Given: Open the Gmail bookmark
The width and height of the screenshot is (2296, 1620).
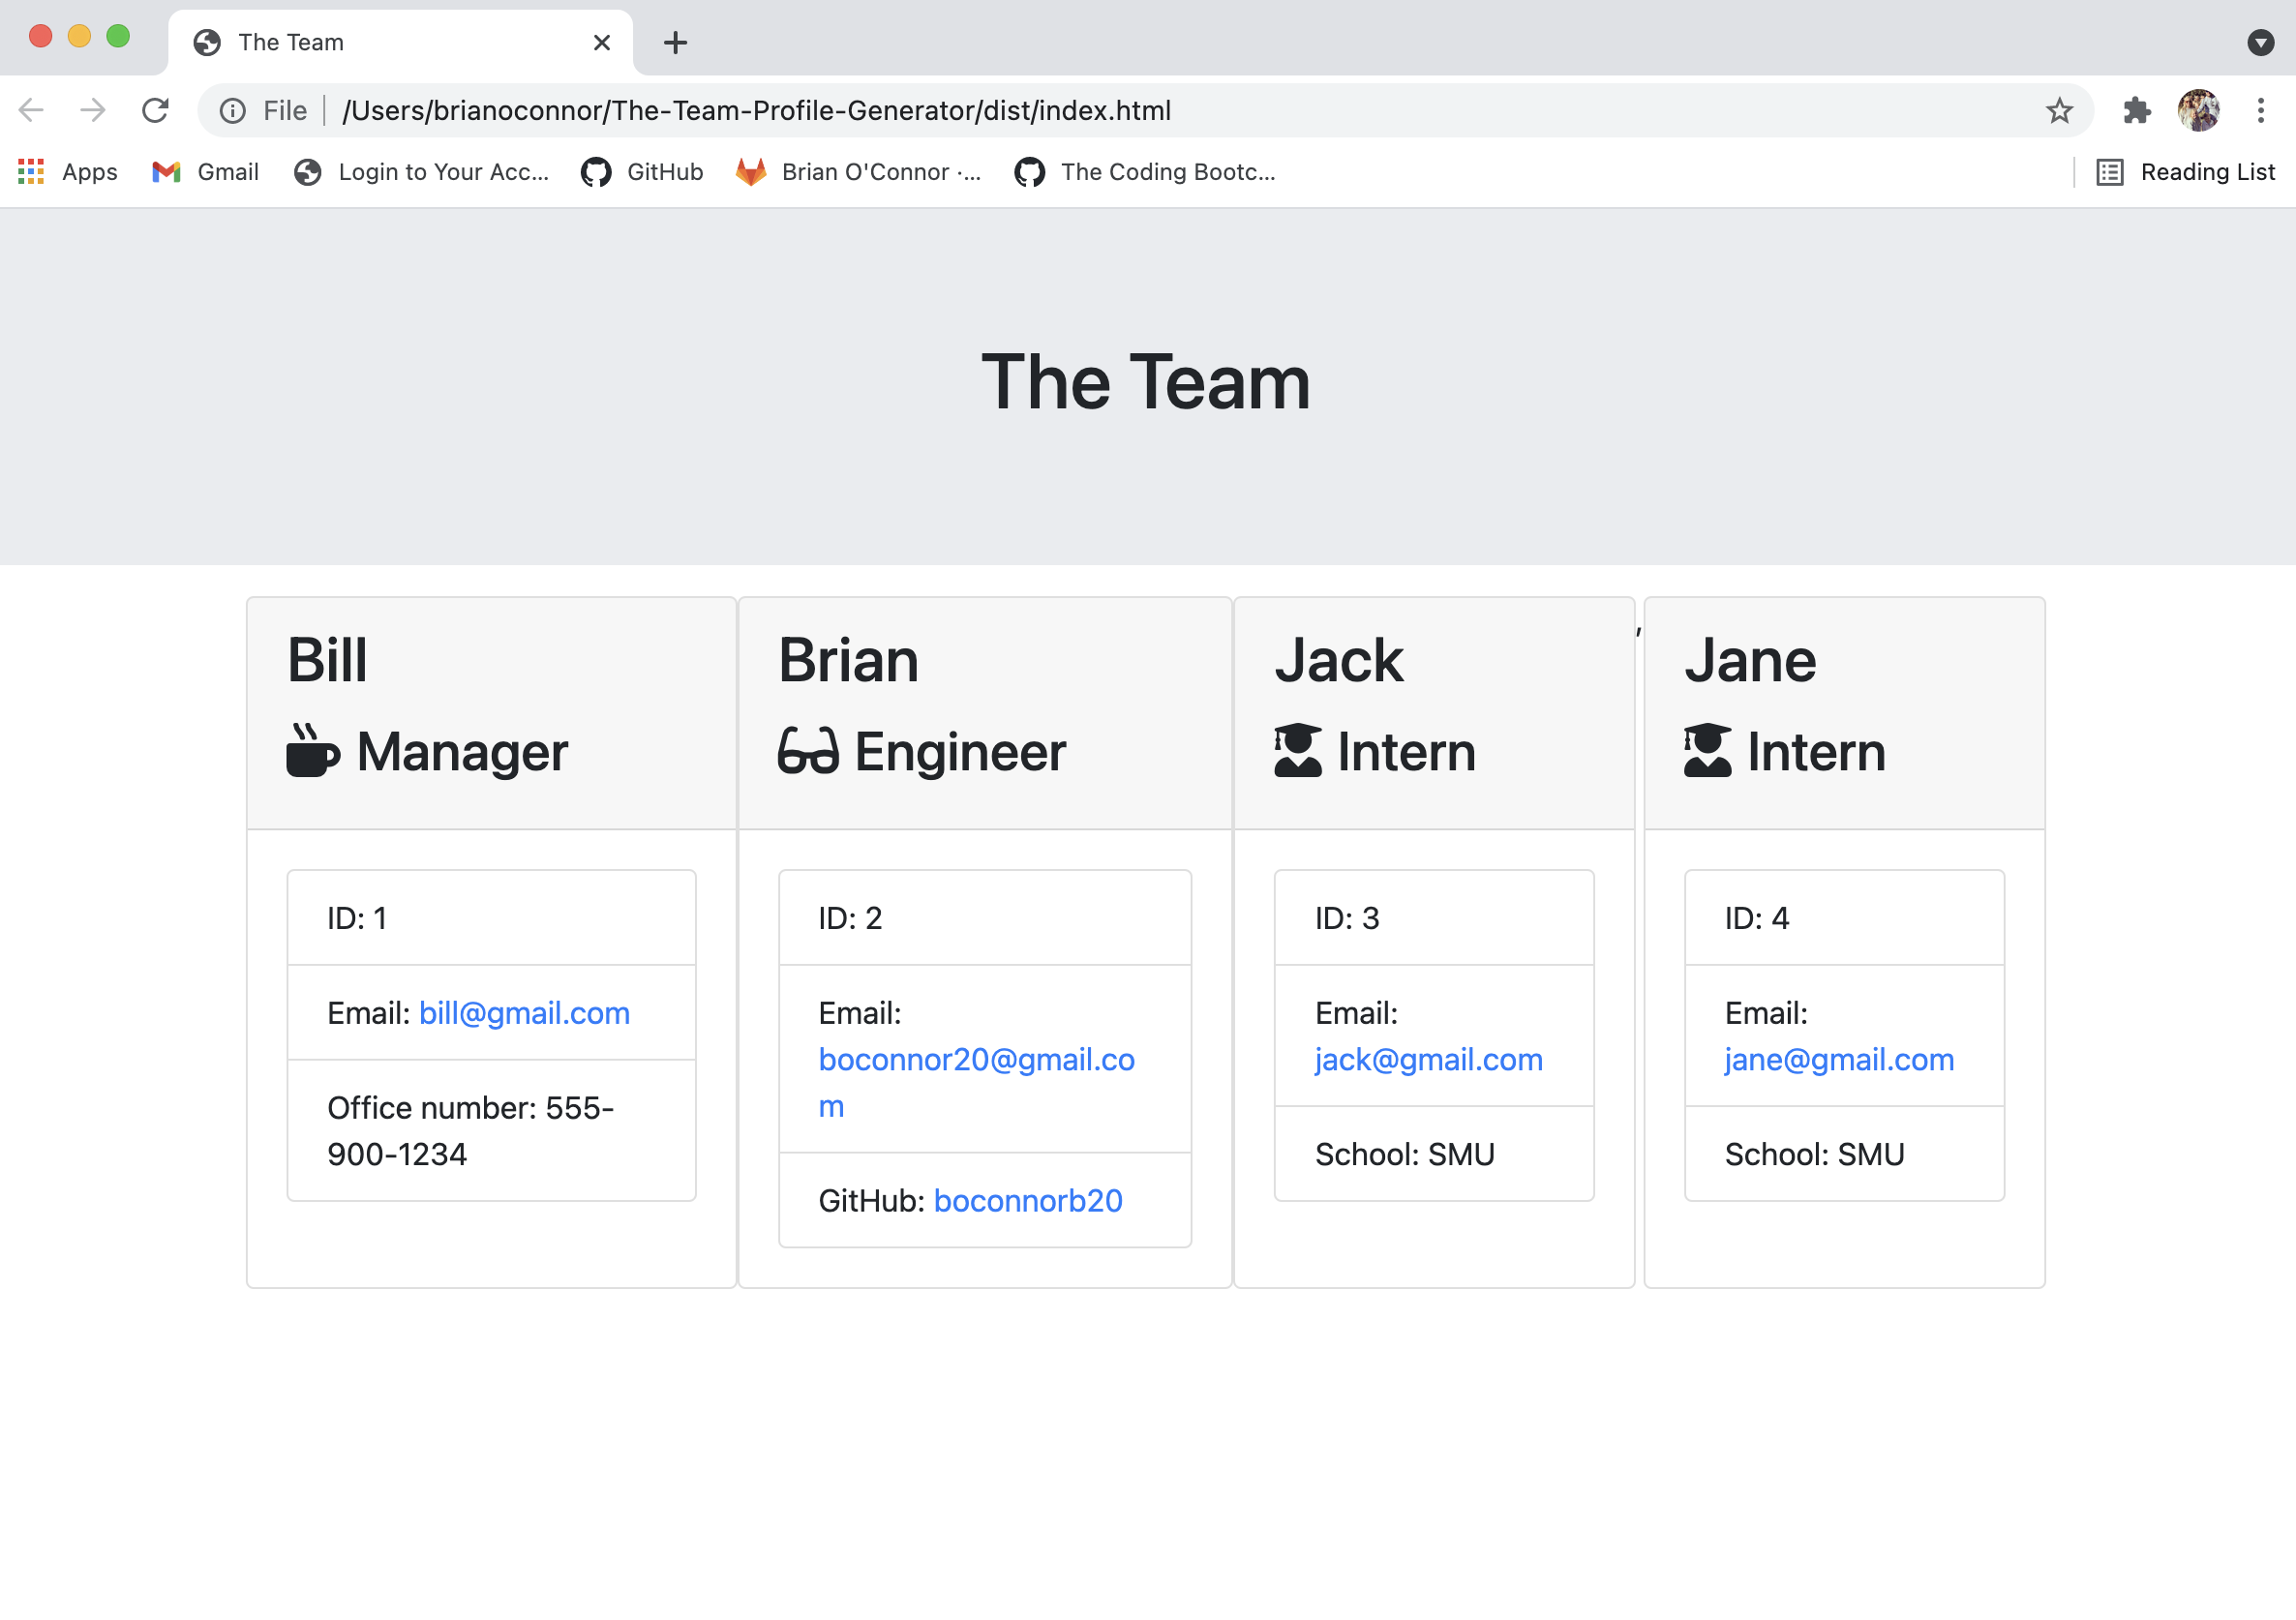Looking at the screenshot, I should pos(205,171).
